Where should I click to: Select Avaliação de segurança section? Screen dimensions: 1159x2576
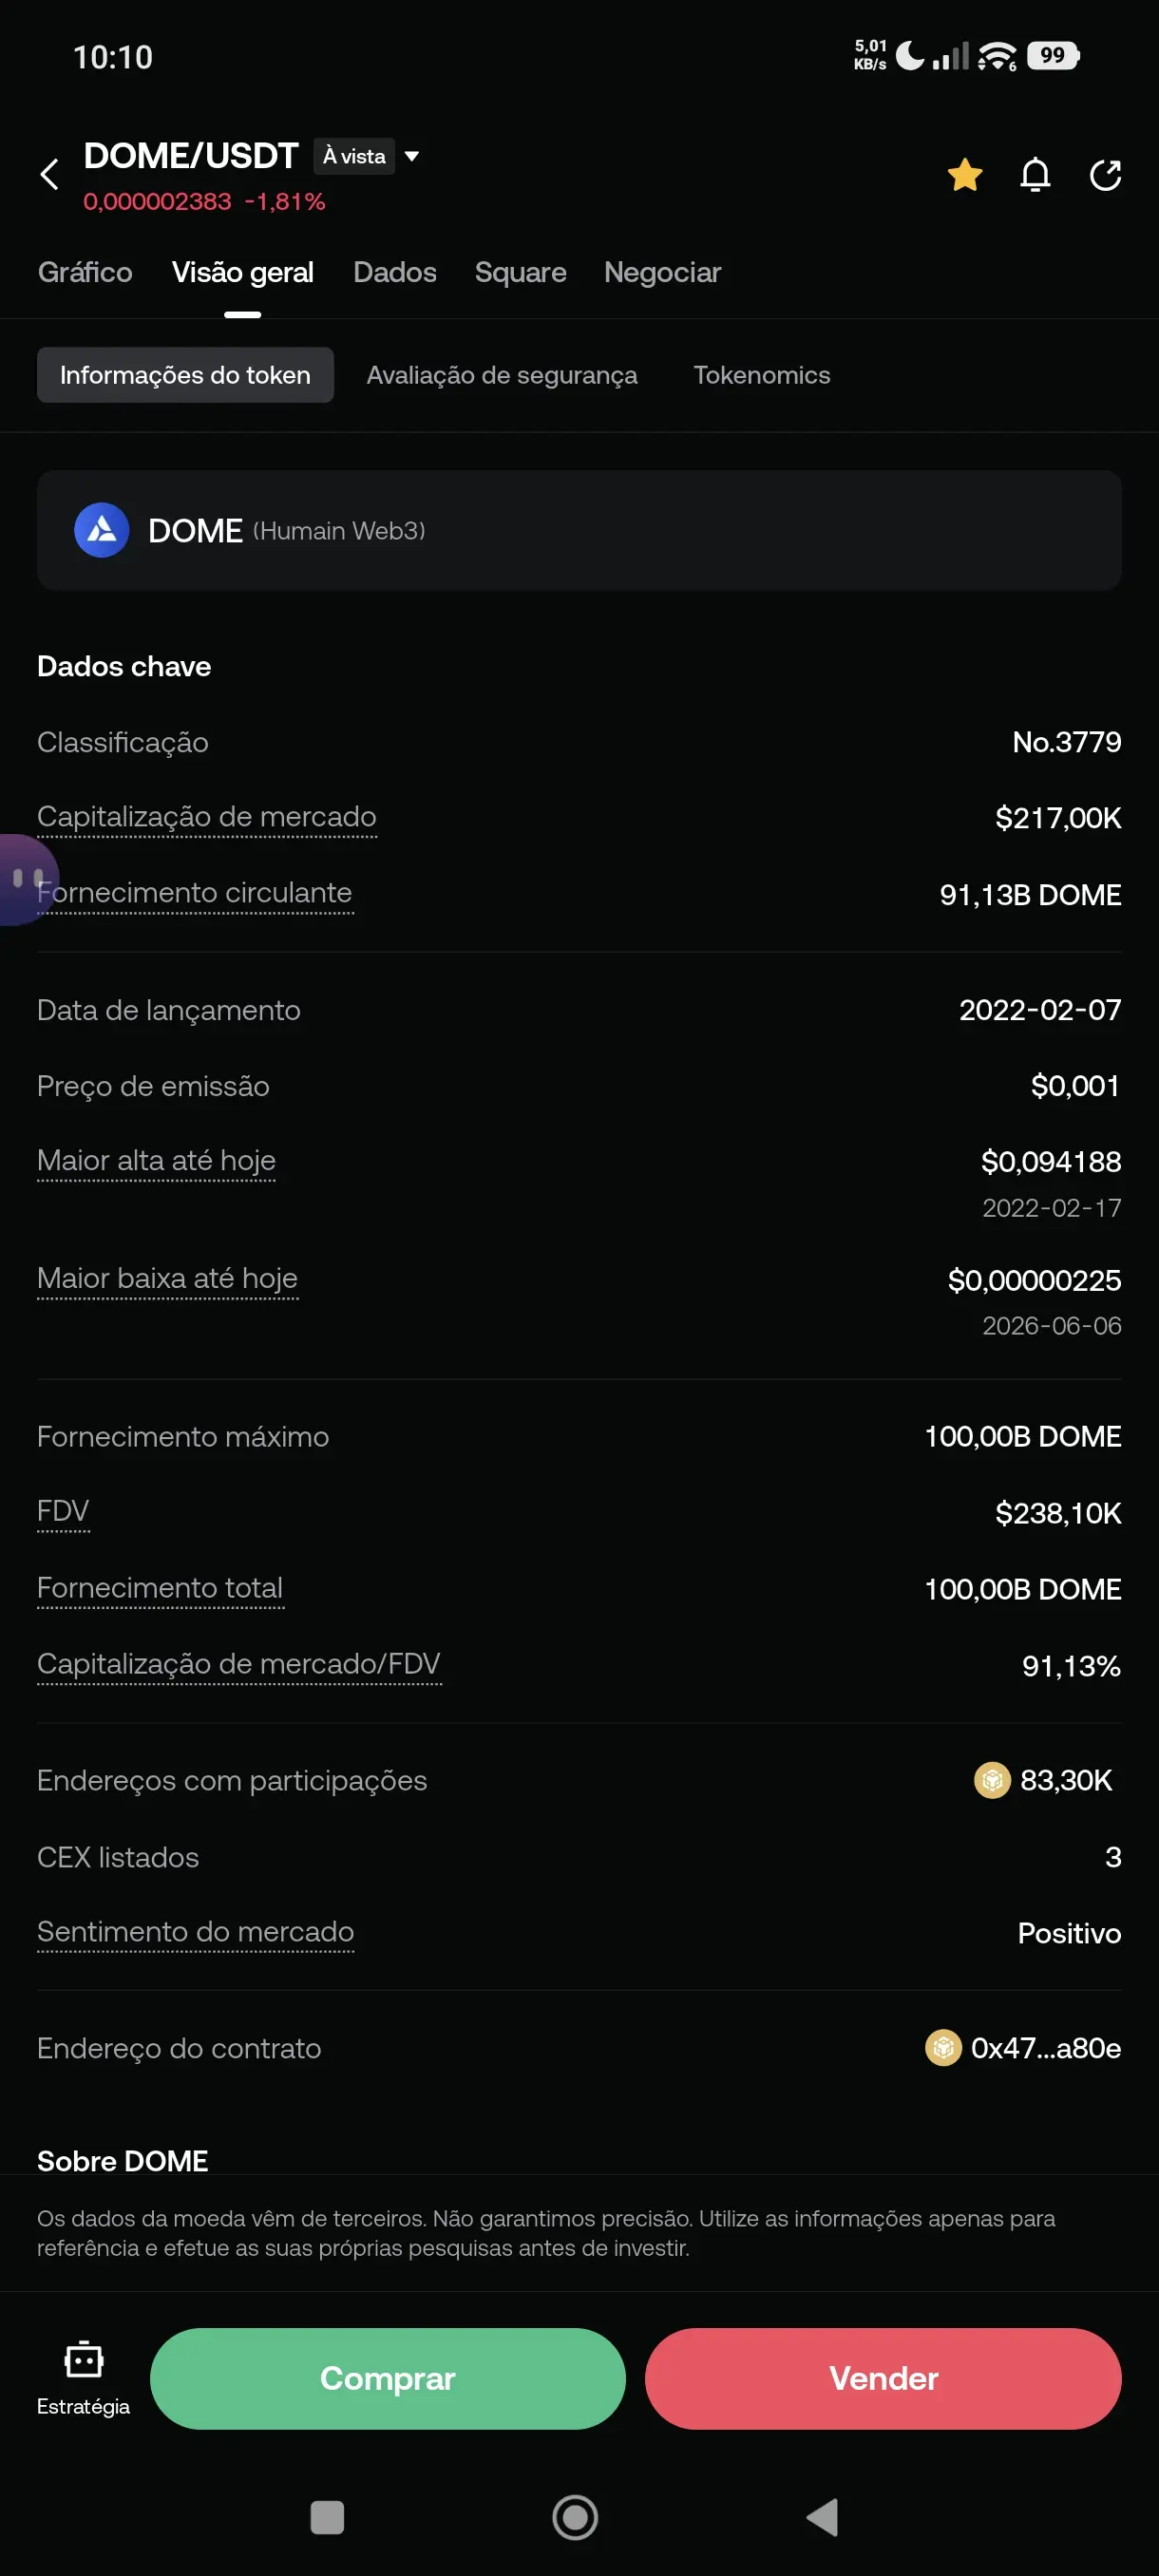(501, 375)
